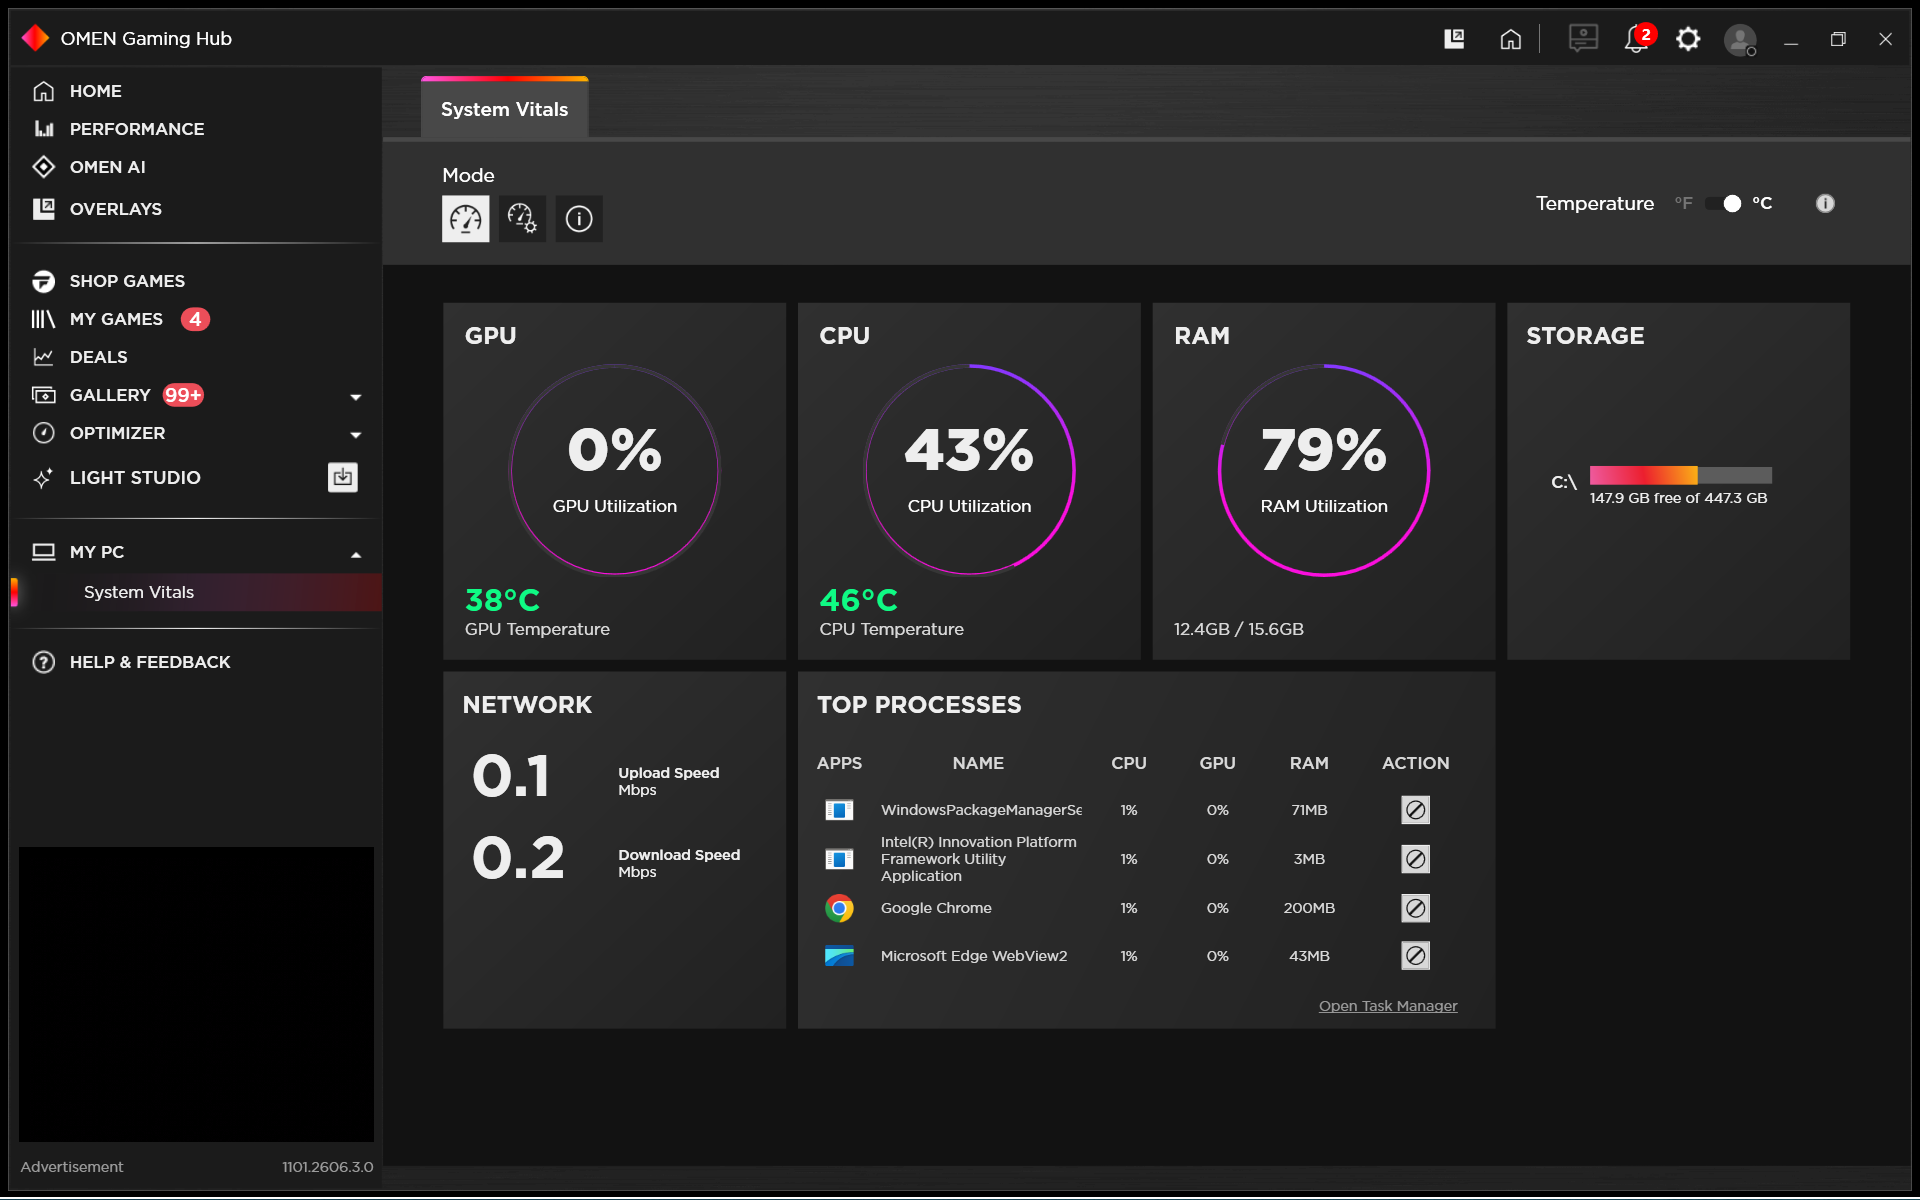Open settings gear icon
This screenshot has width=1920, height=1200.
click(x=1688, y=39)
